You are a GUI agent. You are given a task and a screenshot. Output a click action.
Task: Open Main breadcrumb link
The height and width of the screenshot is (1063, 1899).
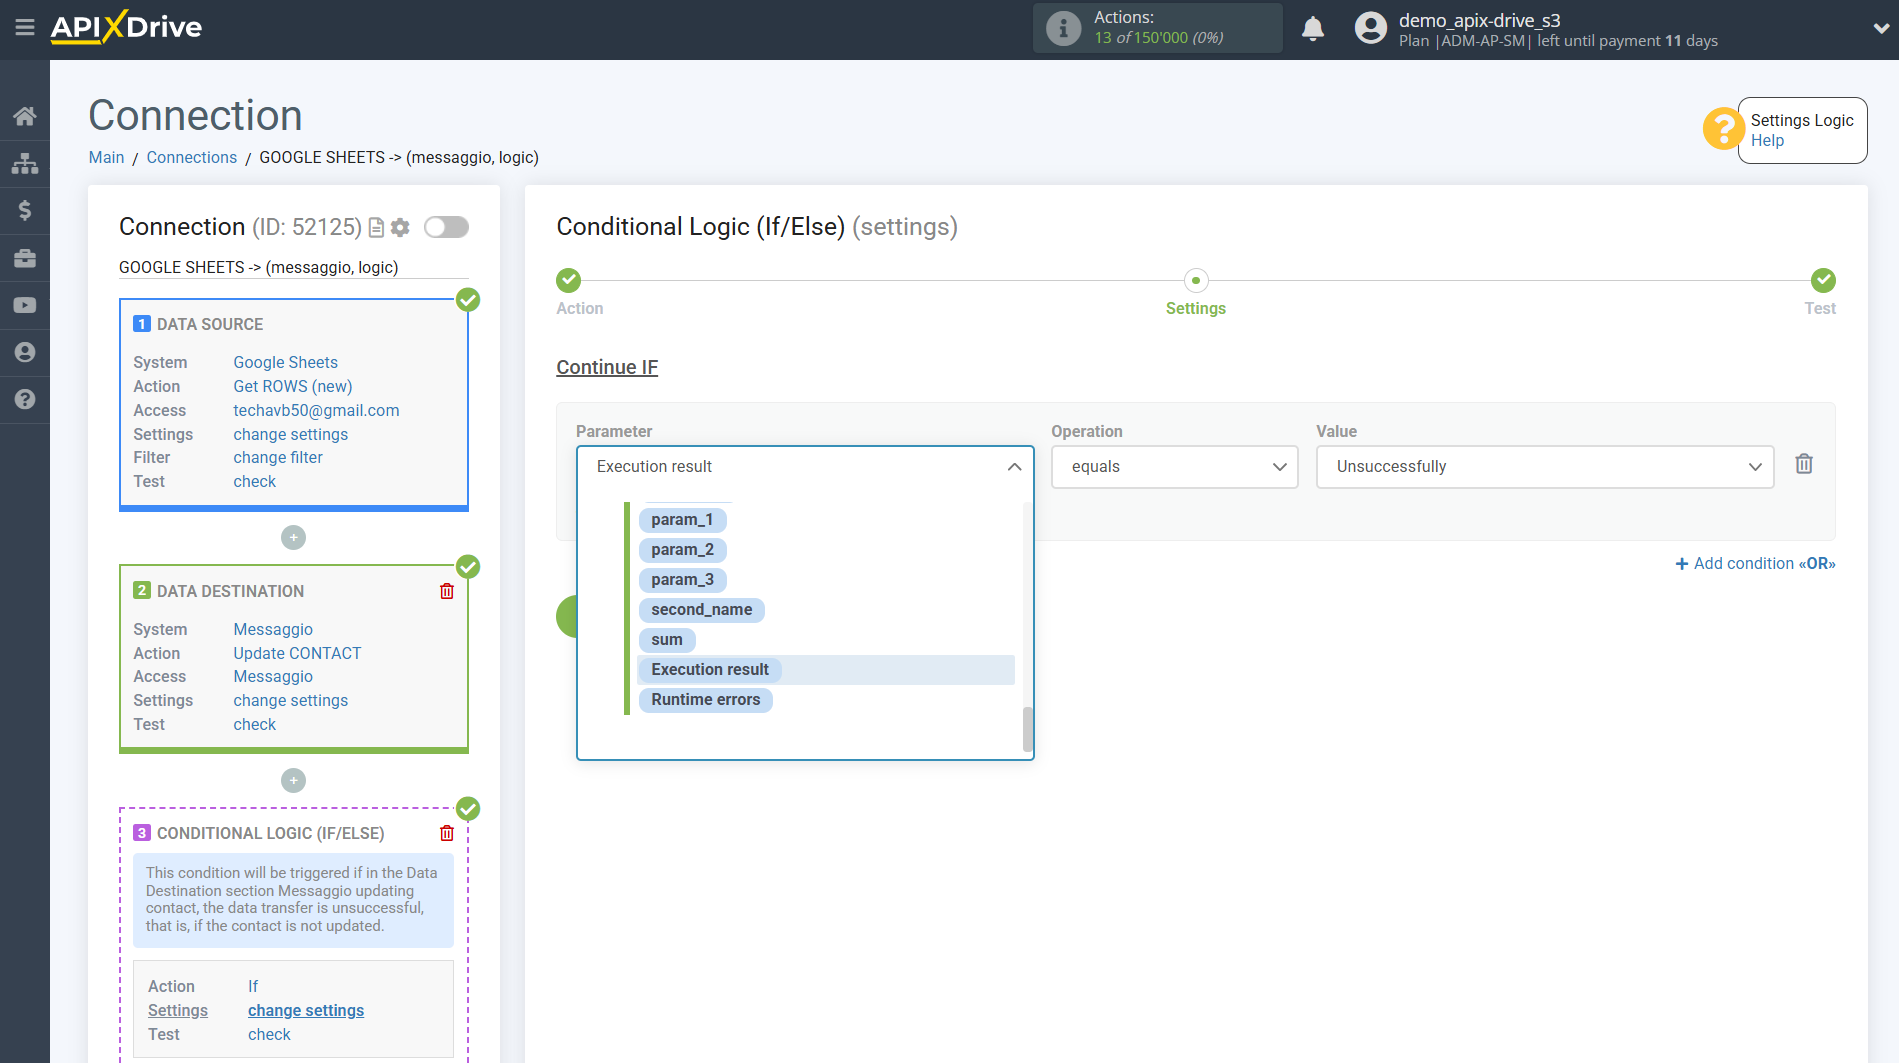(106, 158)
